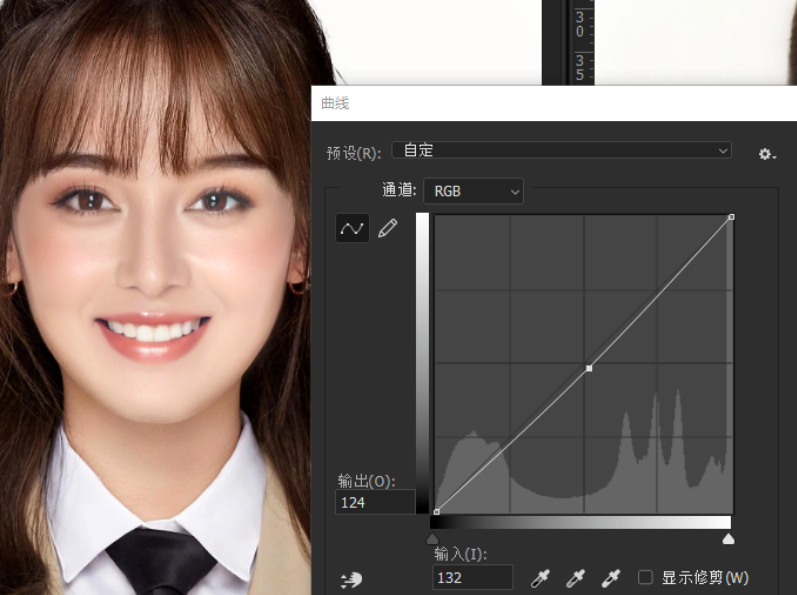Click the 输出 output value field
Viewport: 797px width, 595px height.
tap(375, 503)
